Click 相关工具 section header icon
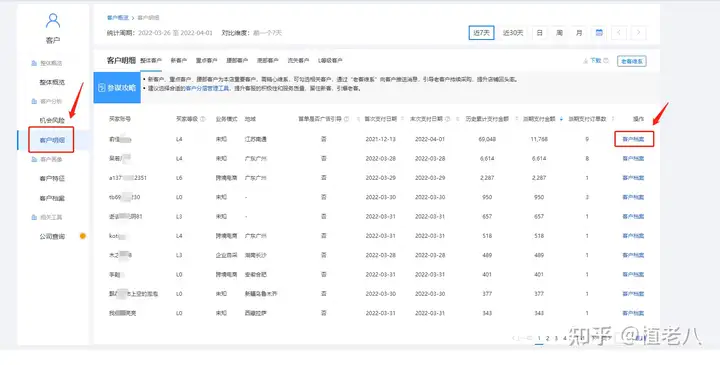This screenshot has height=365, width=720. pyautogui.click(x=34, y=217)
